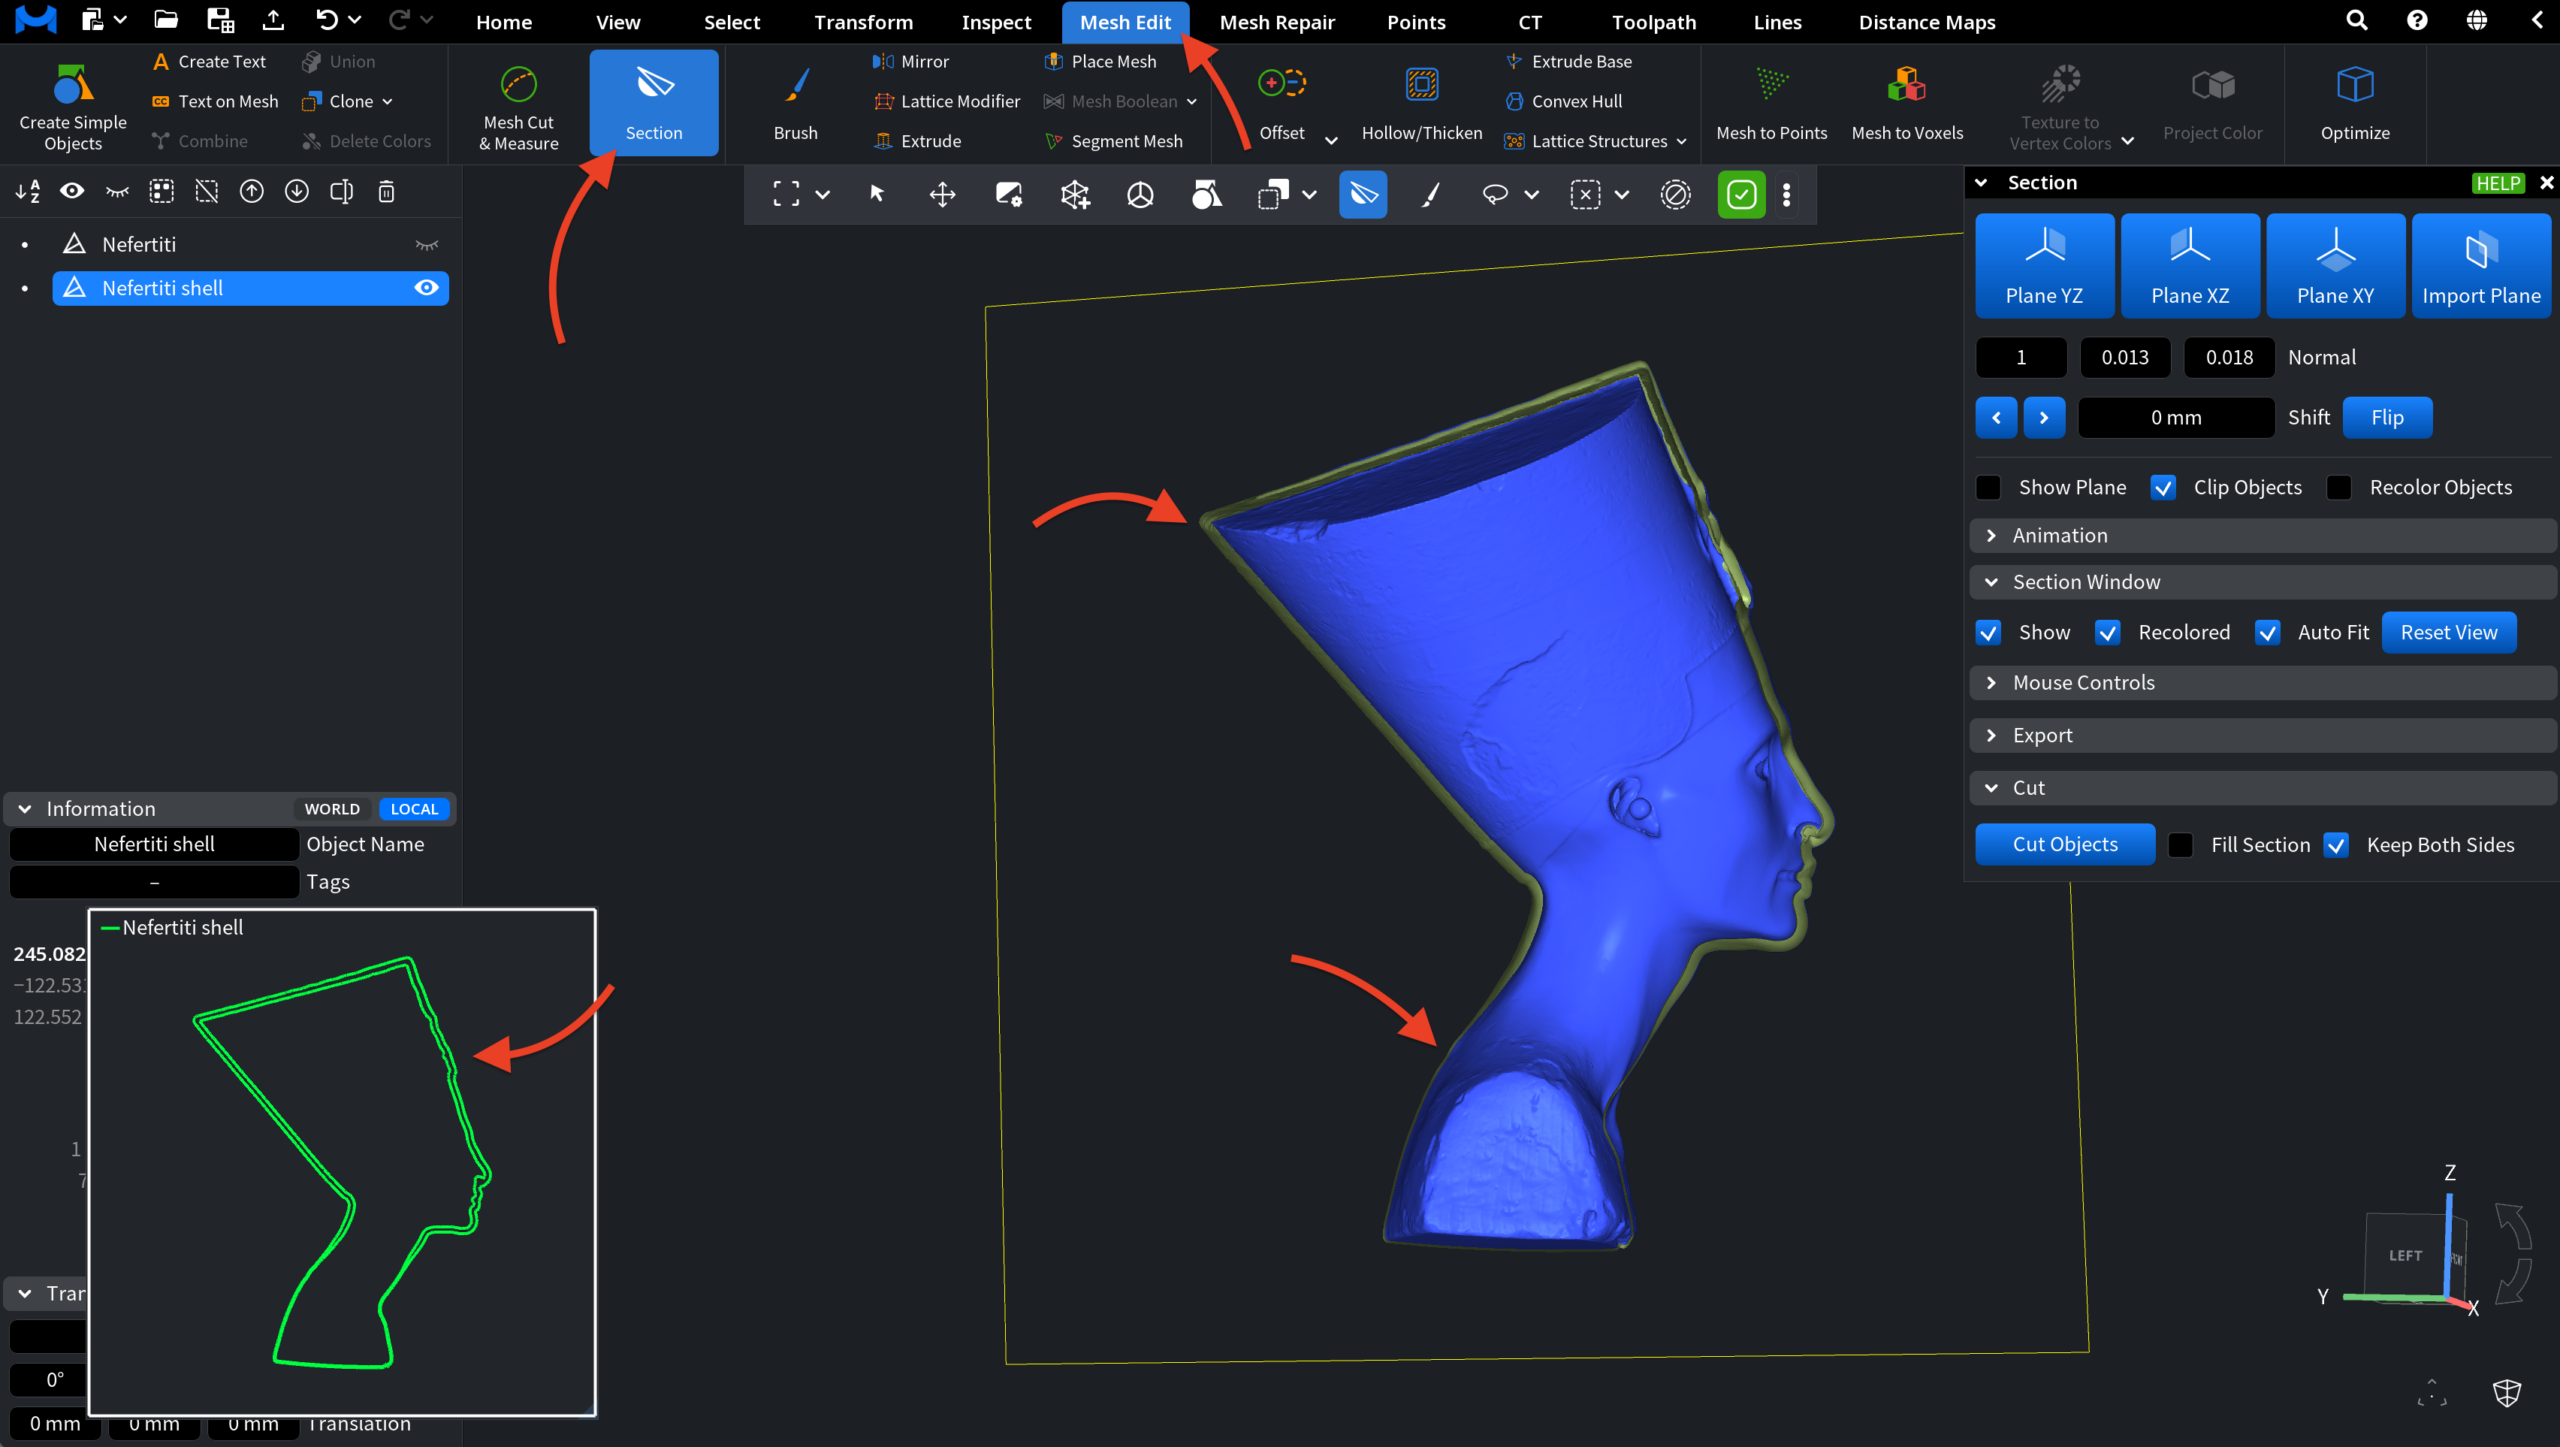Image resolution: width=2560 pixels, height=1447 pixels.
Task: Click the delete trash icon in object list toolbar
Action: click(386, 191)
